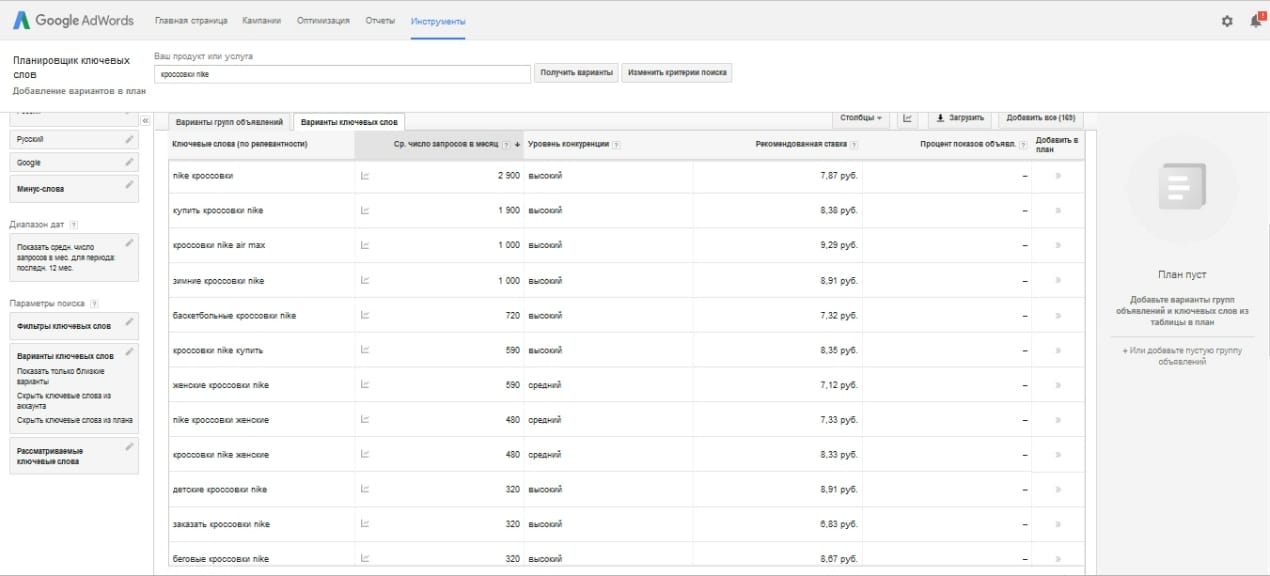Edit Фильтры ключевых слов pencil icon

coord(129,322)
